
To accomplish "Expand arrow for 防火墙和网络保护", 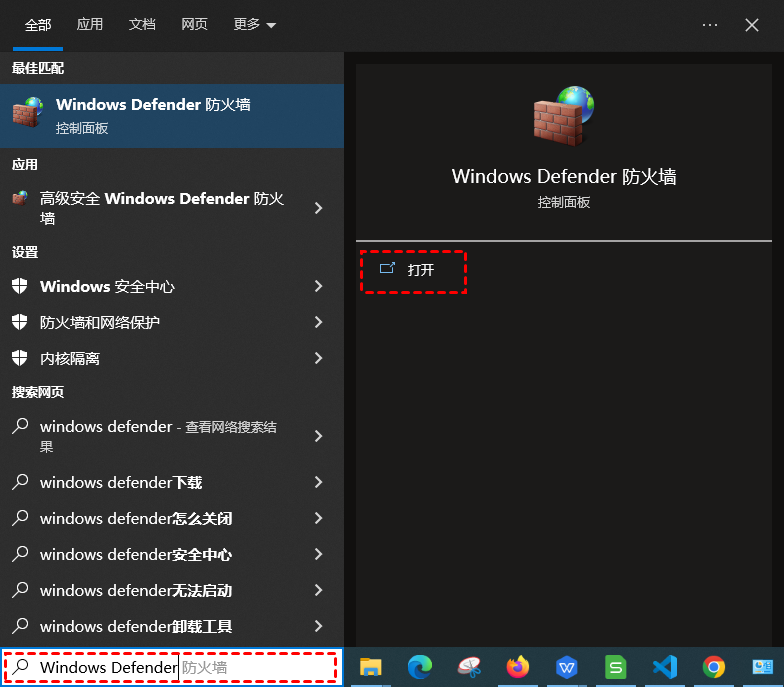I will [x=318, y=322].
